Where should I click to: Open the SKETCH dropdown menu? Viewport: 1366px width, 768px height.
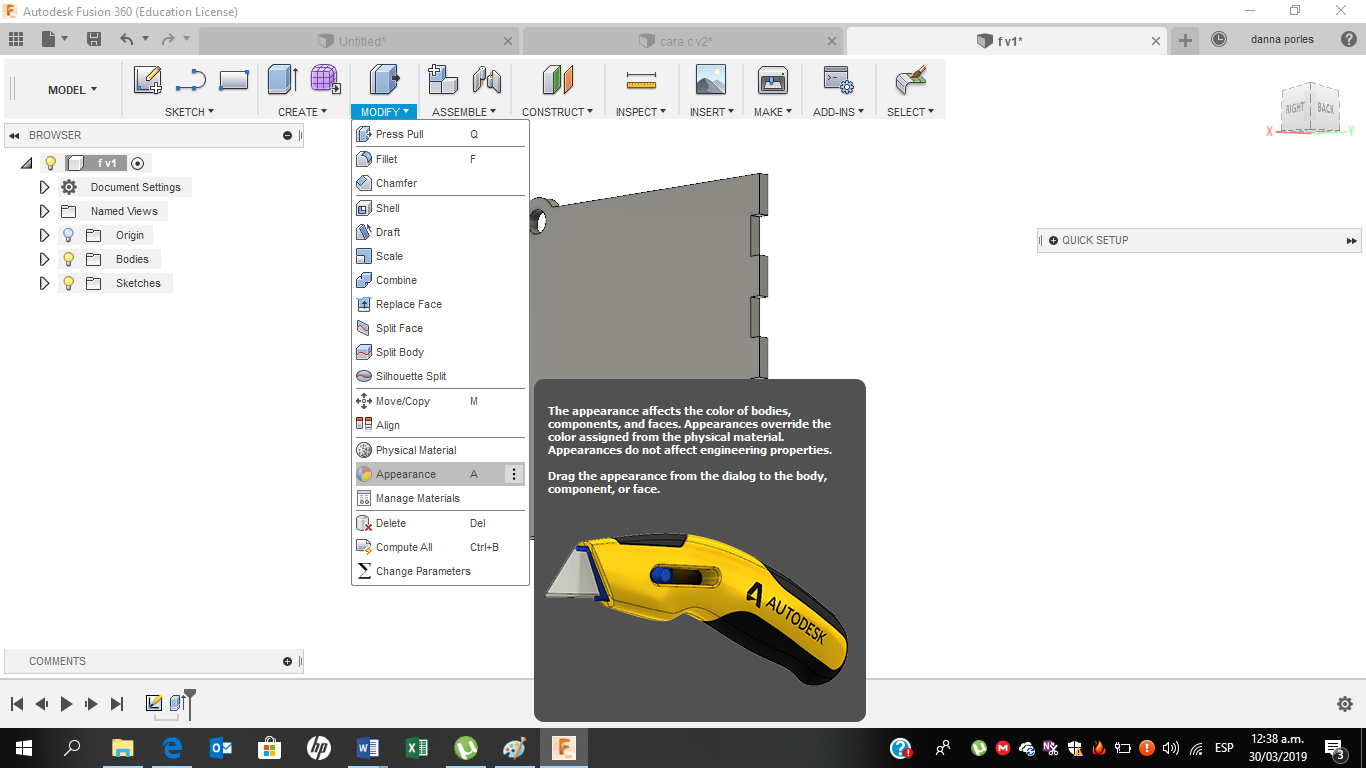(x=190, y=112)
